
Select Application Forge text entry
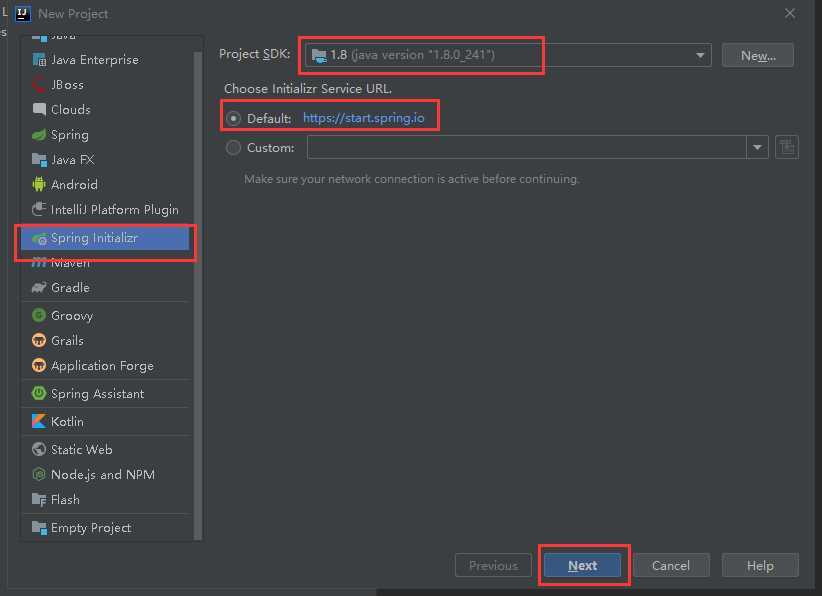pos(102,365)
